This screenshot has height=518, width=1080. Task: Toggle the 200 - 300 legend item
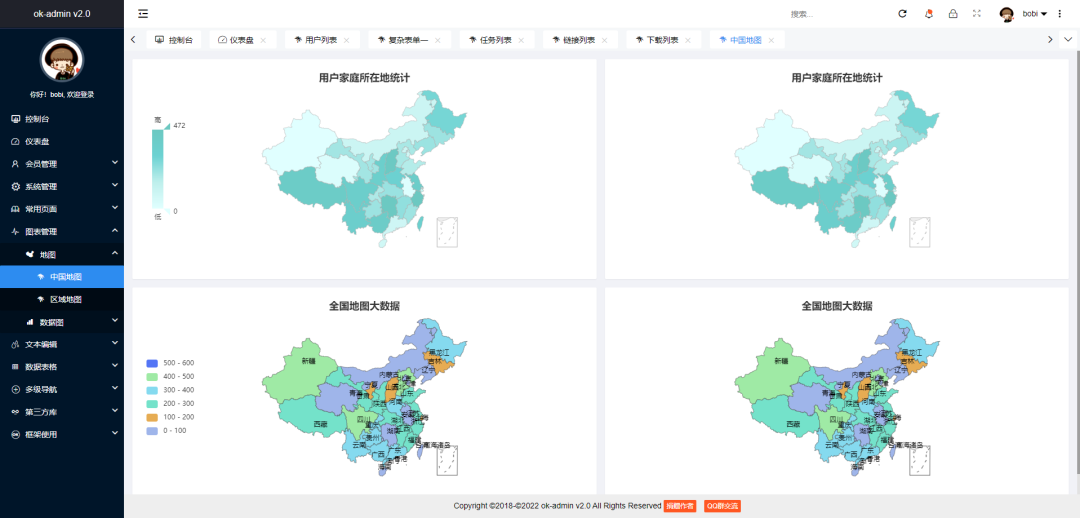pyautogui.click(x=170, y=404)
